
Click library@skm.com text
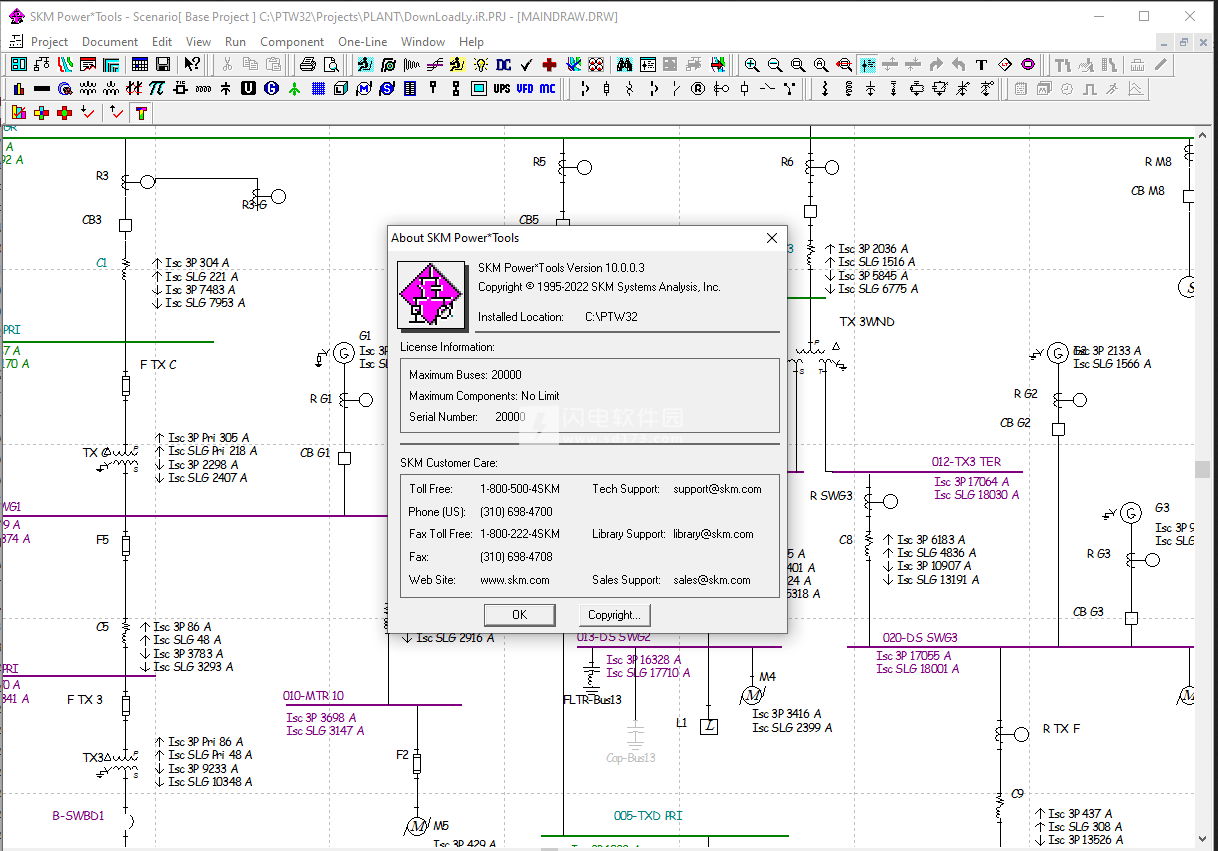713,534
